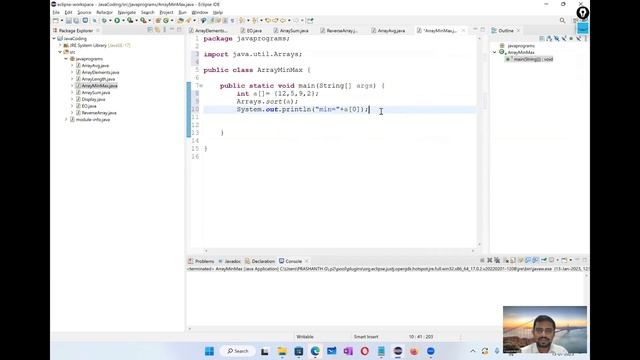Click the Windows Start button
The image size is (640, 360).
209,351
